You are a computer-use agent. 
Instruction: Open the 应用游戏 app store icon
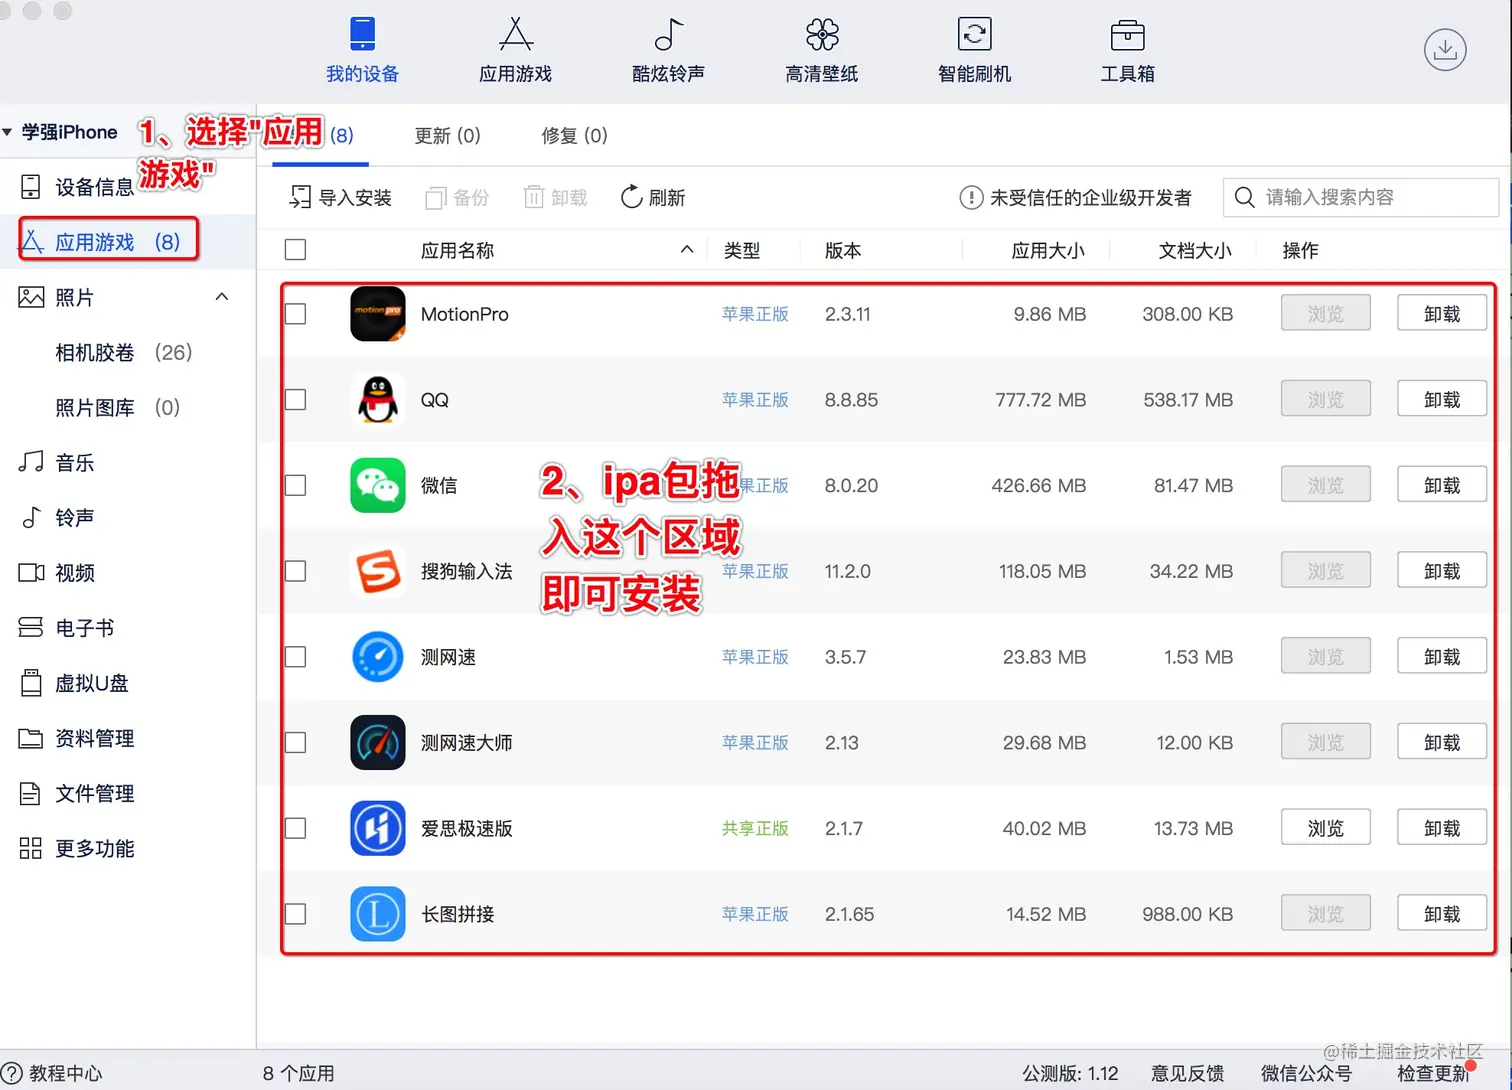[x=516, y=34]
